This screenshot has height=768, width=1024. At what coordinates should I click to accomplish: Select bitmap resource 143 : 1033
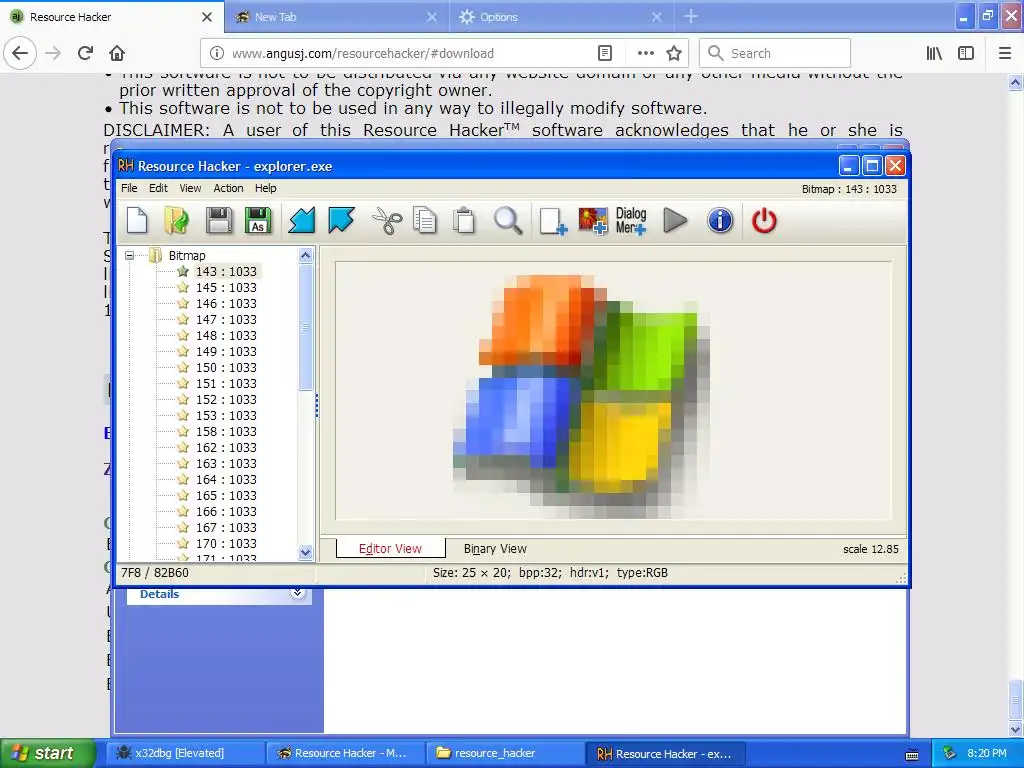[x=226, y=272]
